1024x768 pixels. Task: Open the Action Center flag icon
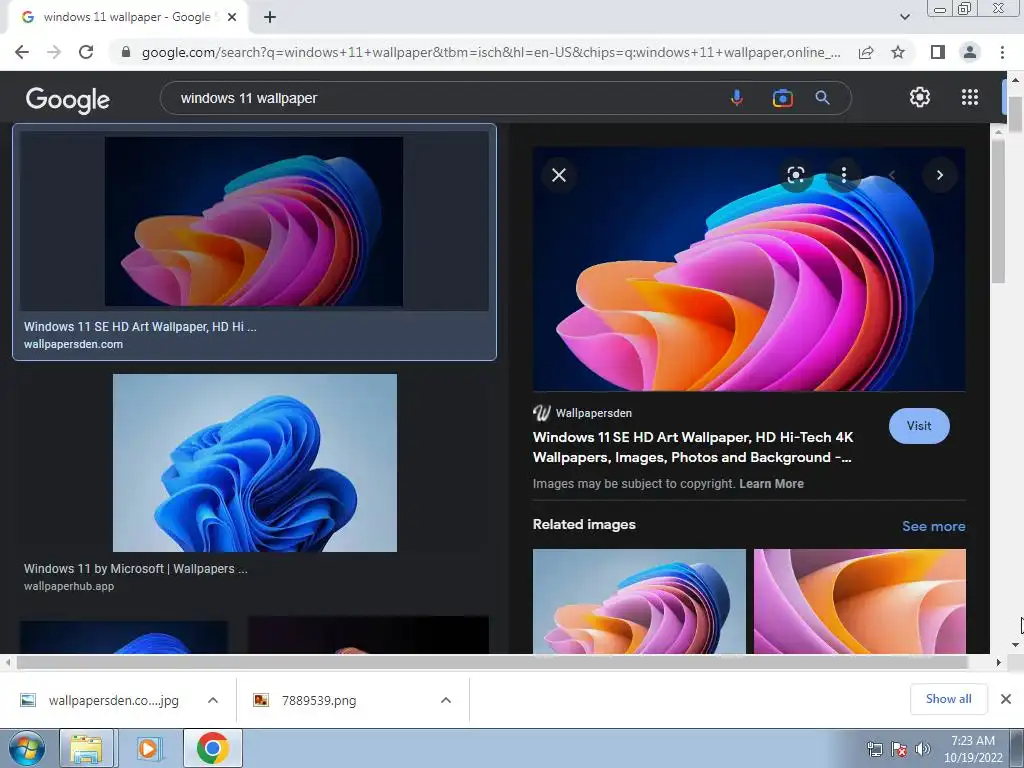(x=899, y=749)
